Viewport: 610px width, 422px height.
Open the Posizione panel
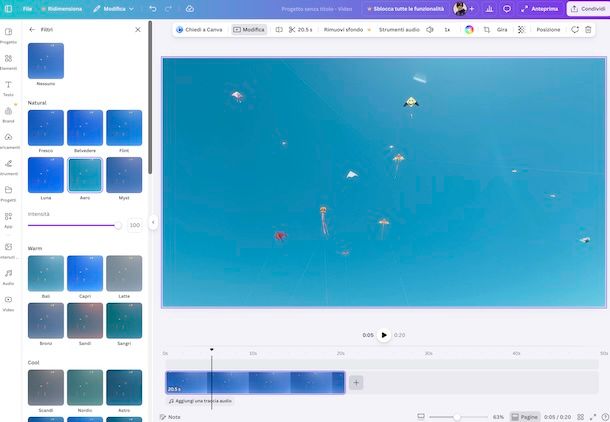click(x=548, y=30)
